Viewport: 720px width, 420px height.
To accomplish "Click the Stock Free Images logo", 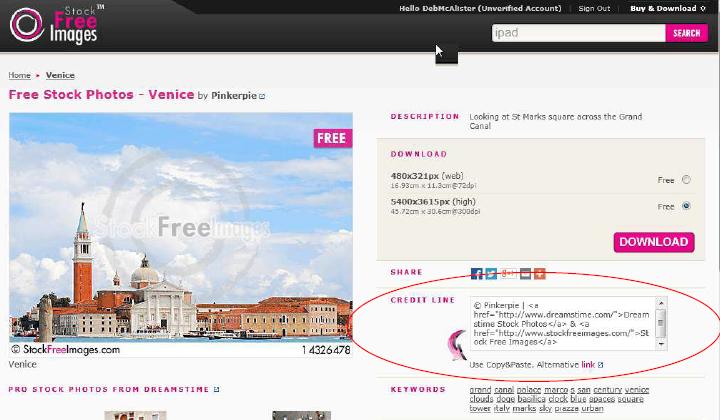I will click(x=55, y=24).
